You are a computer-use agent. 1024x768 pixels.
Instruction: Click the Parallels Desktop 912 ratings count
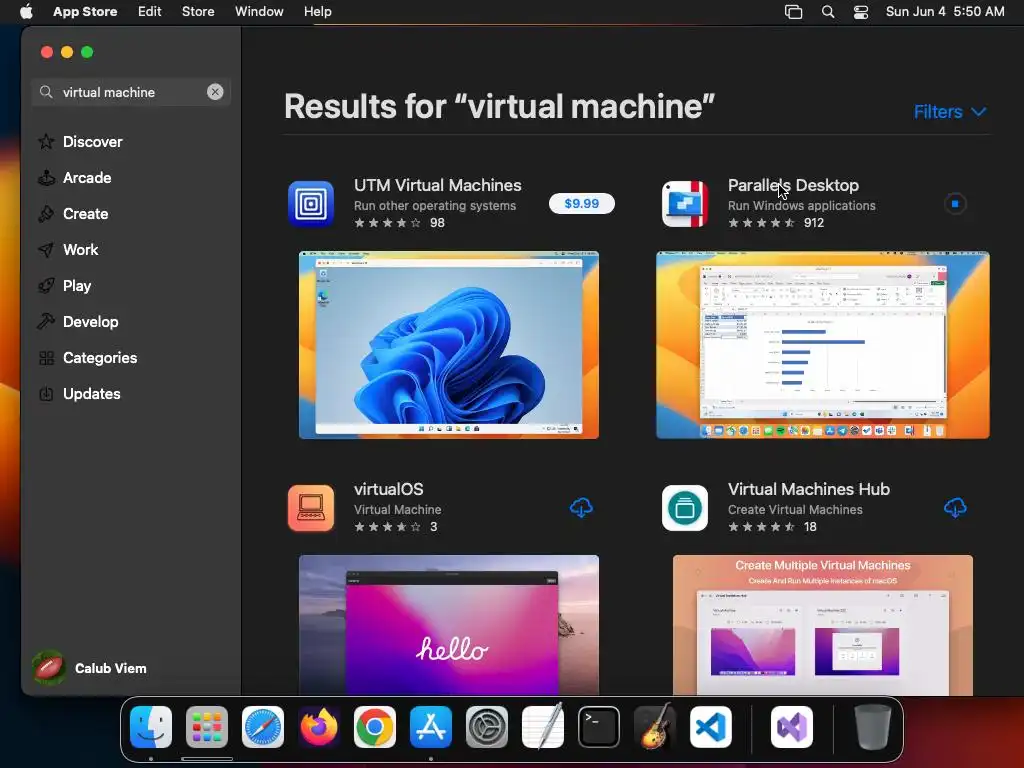tap(814, 223)
